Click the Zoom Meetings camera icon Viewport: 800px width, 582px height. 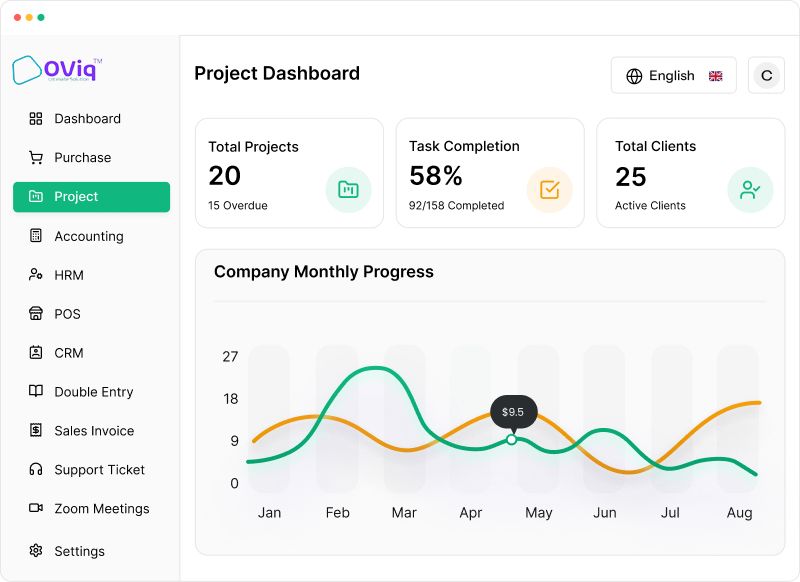point(36,508)
